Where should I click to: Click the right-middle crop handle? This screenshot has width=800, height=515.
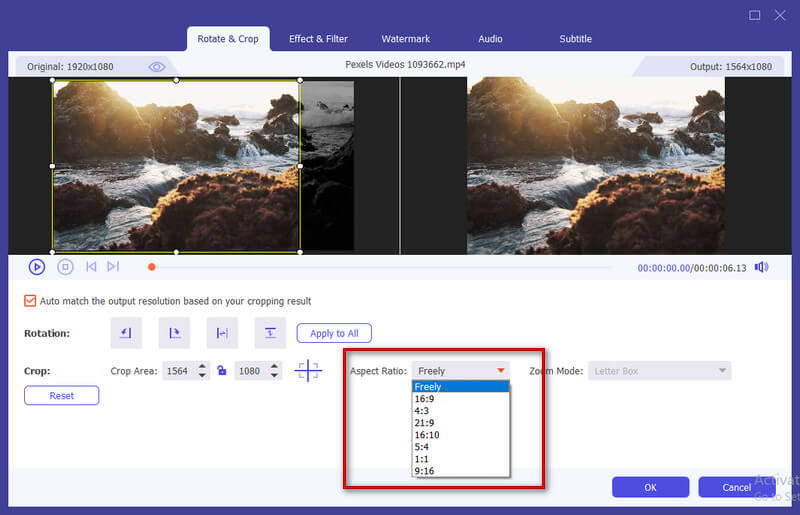[x=300, y=166]
